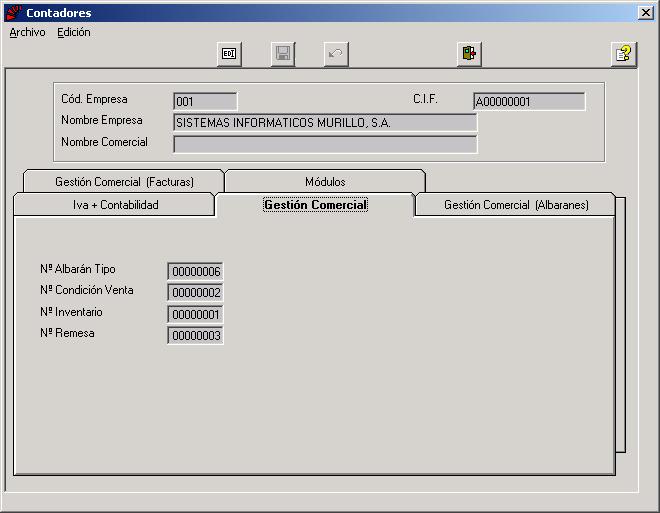Screen dimensions: 660x513
Task: Close the Contadores window
Action: pos(645,13)
